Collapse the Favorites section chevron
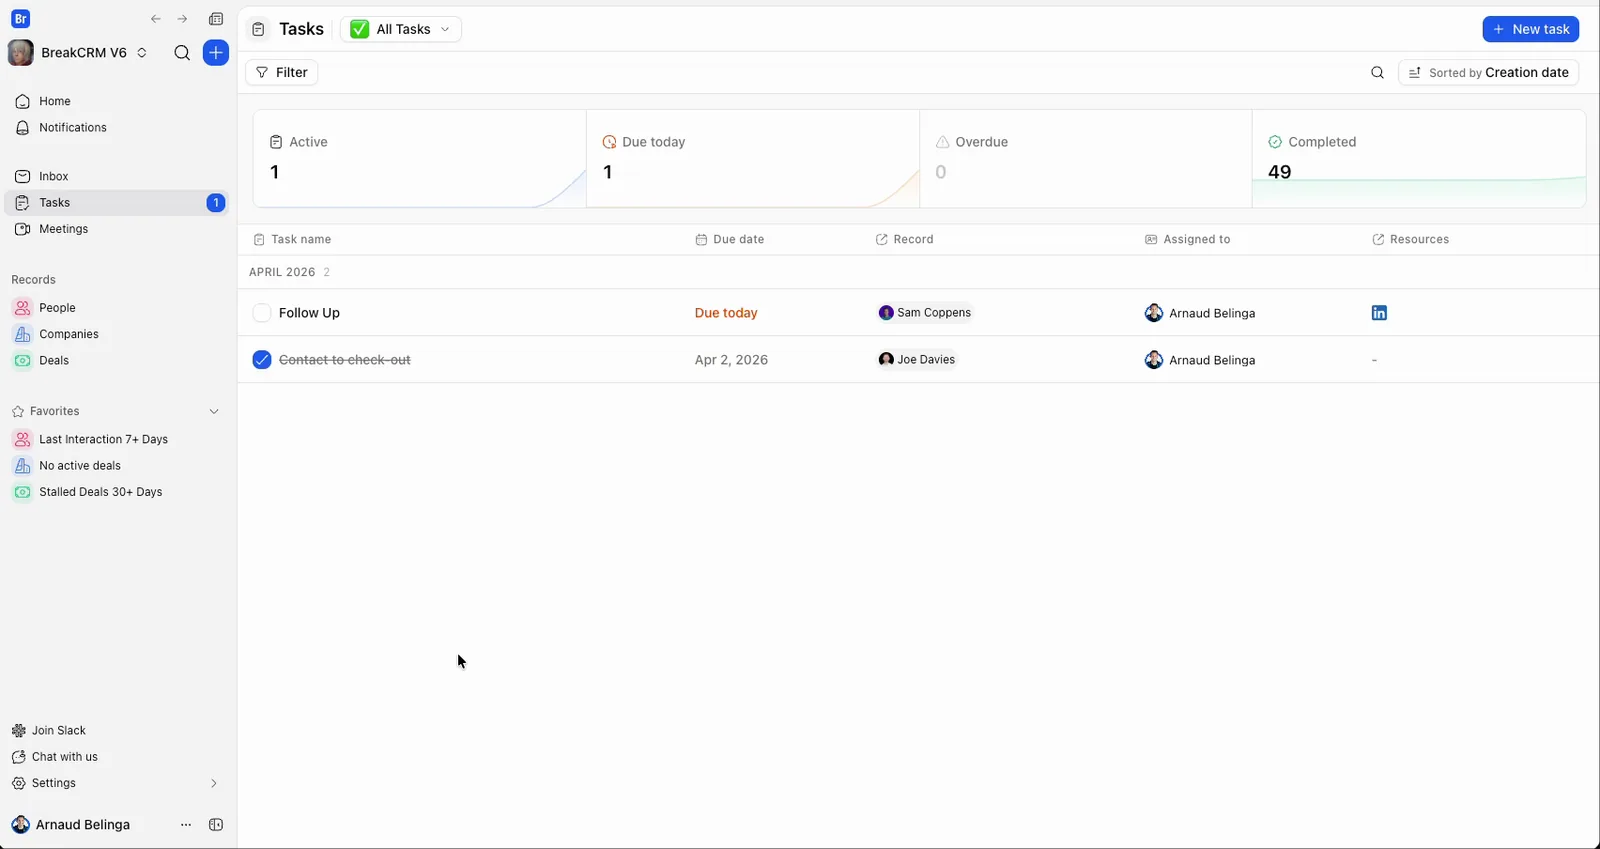 click(214, 412)
